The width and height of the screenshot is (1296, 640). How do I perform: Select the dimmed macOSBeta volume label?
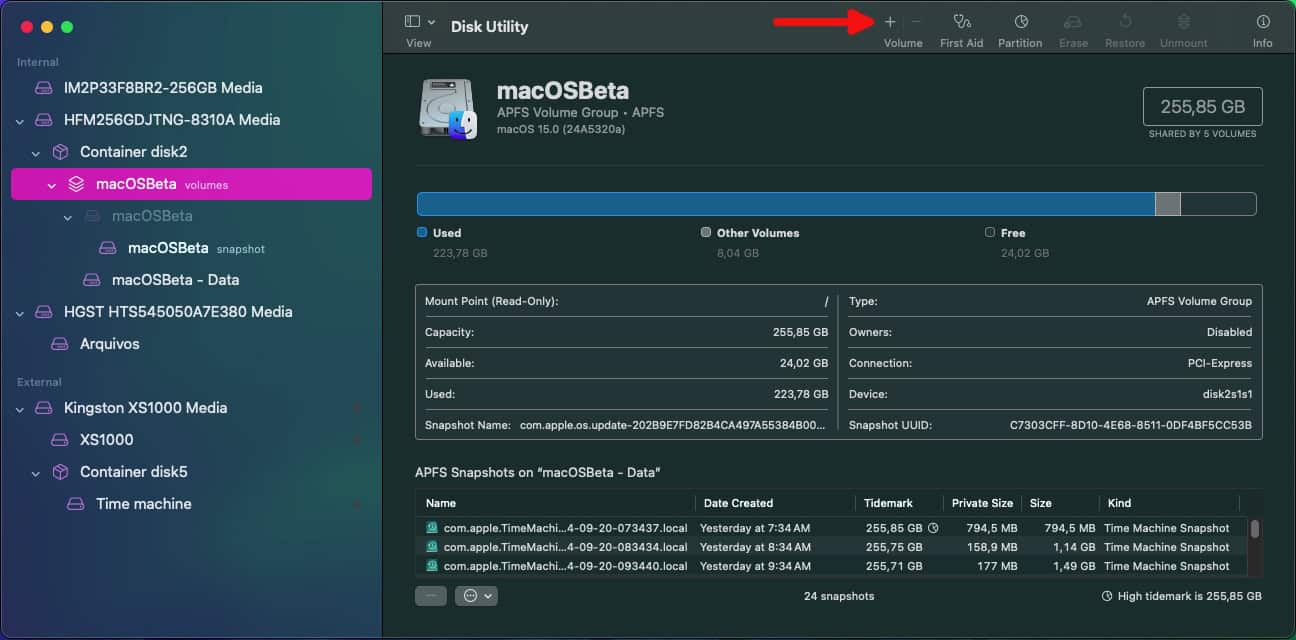(152, 216)
